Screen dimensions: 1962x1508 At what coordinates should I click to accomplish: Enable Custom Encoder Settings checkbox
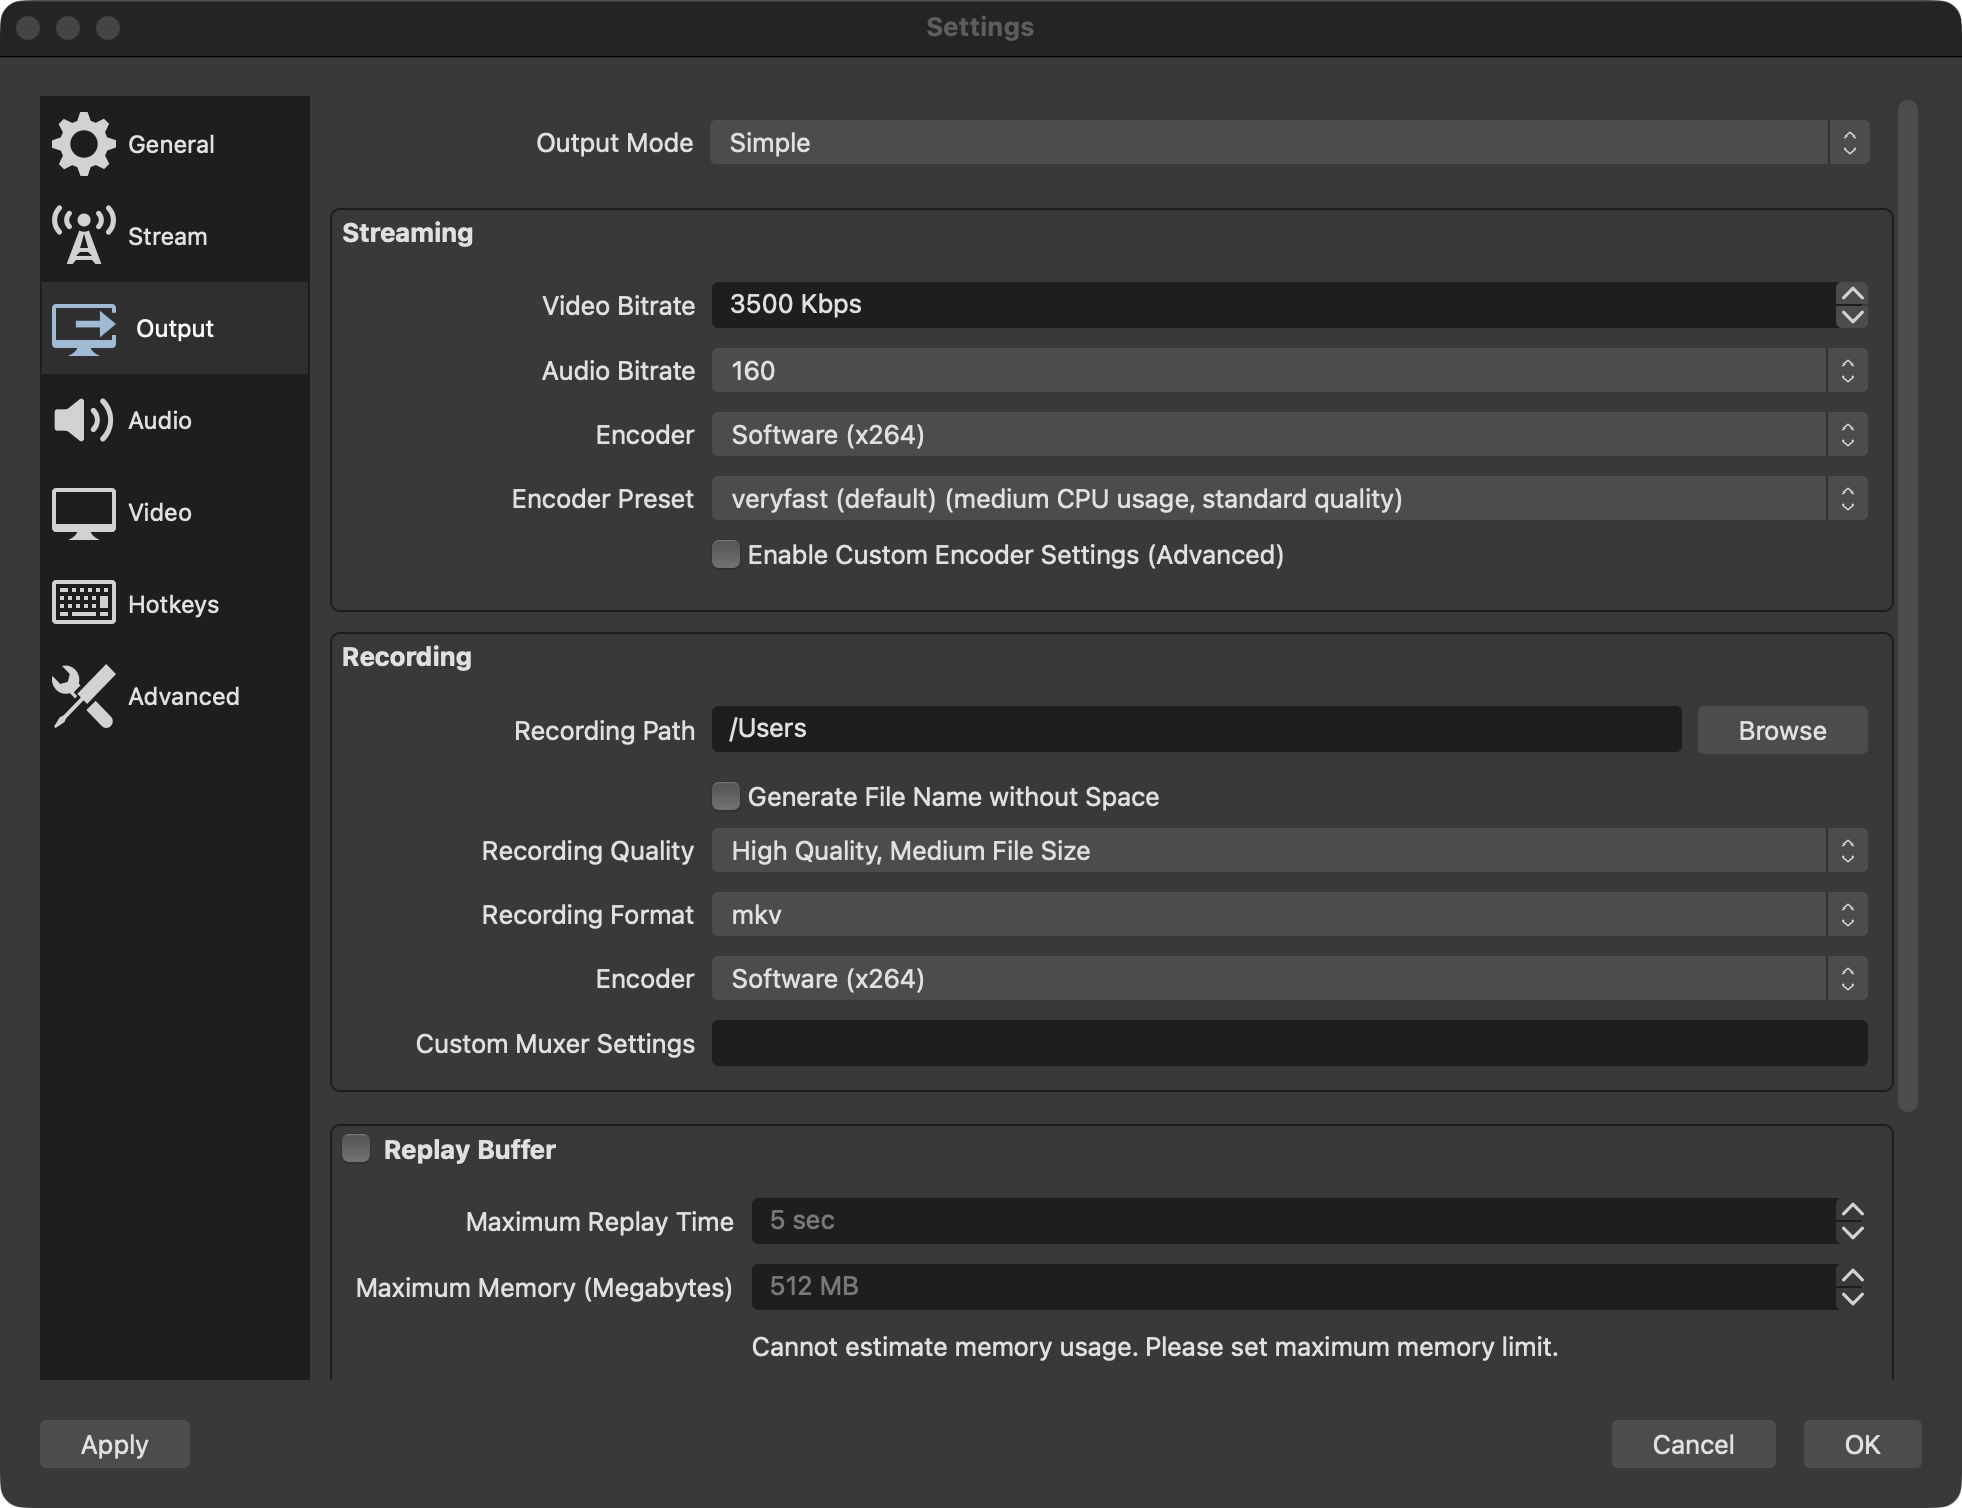click(726, 554)
